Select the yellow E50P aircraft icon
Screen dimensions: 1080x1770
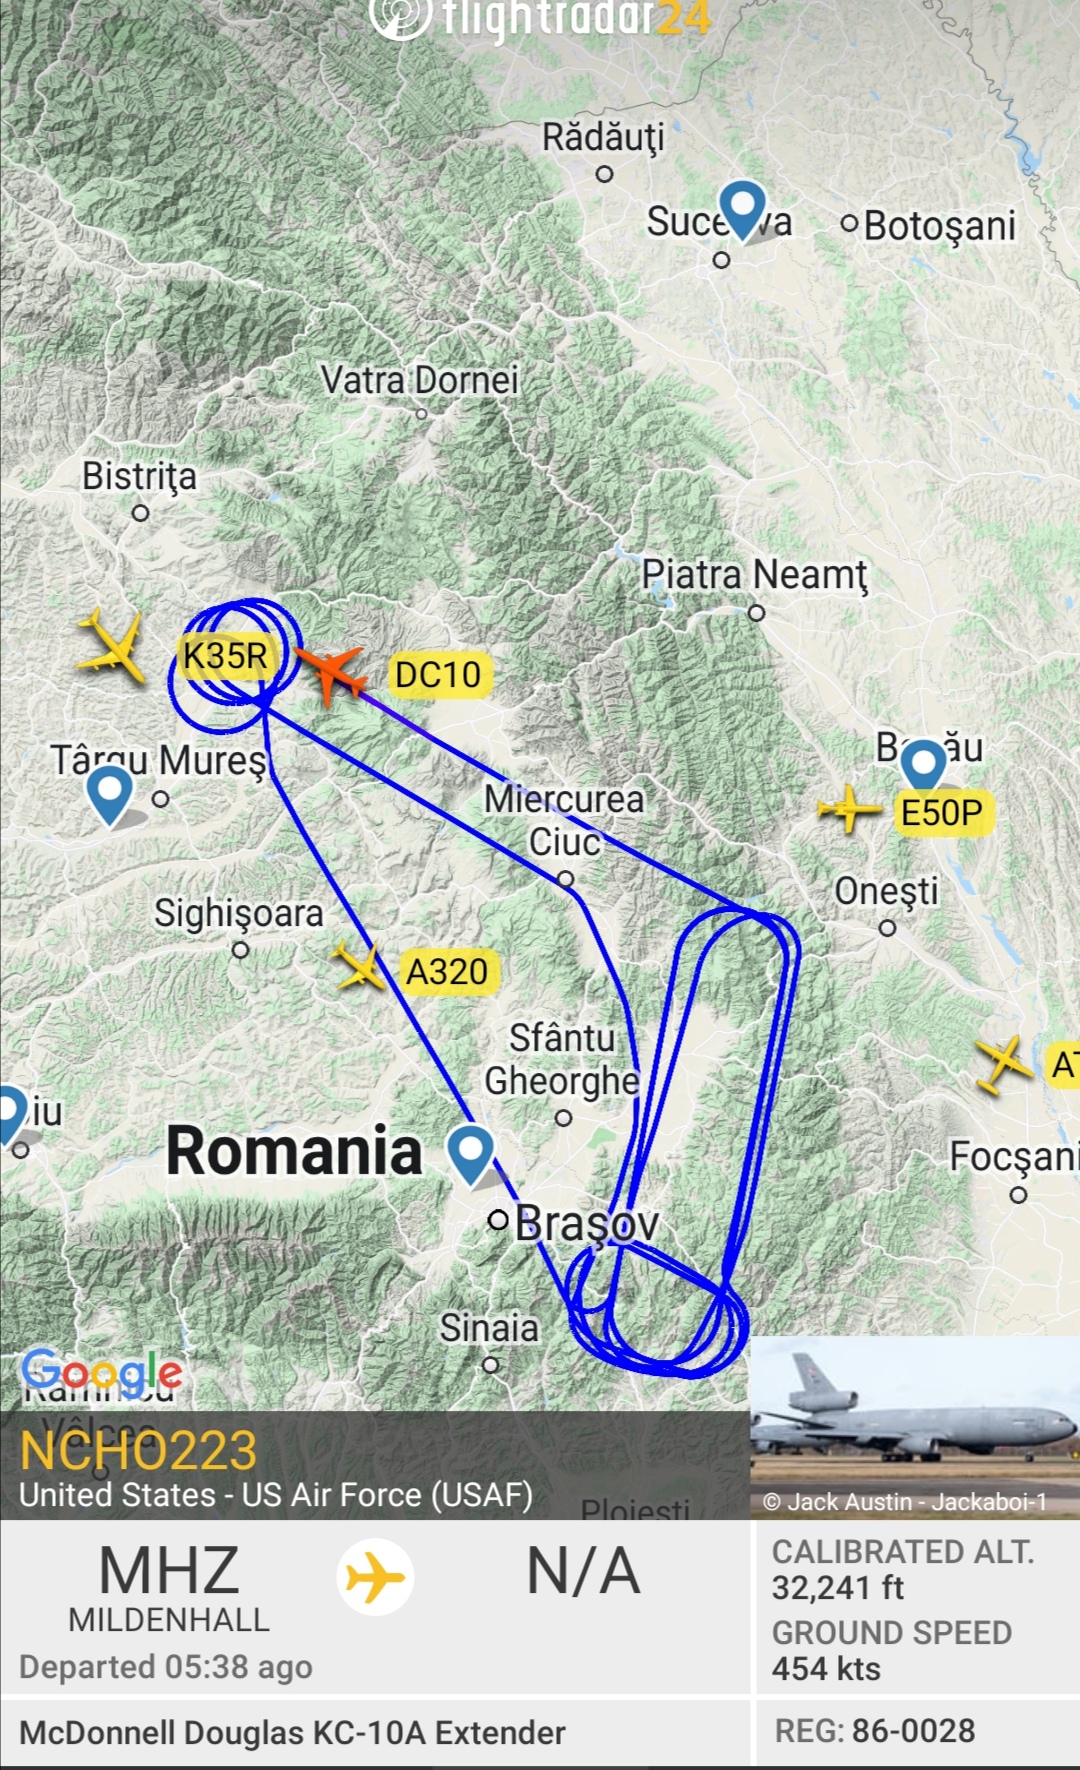pos(848,809)
